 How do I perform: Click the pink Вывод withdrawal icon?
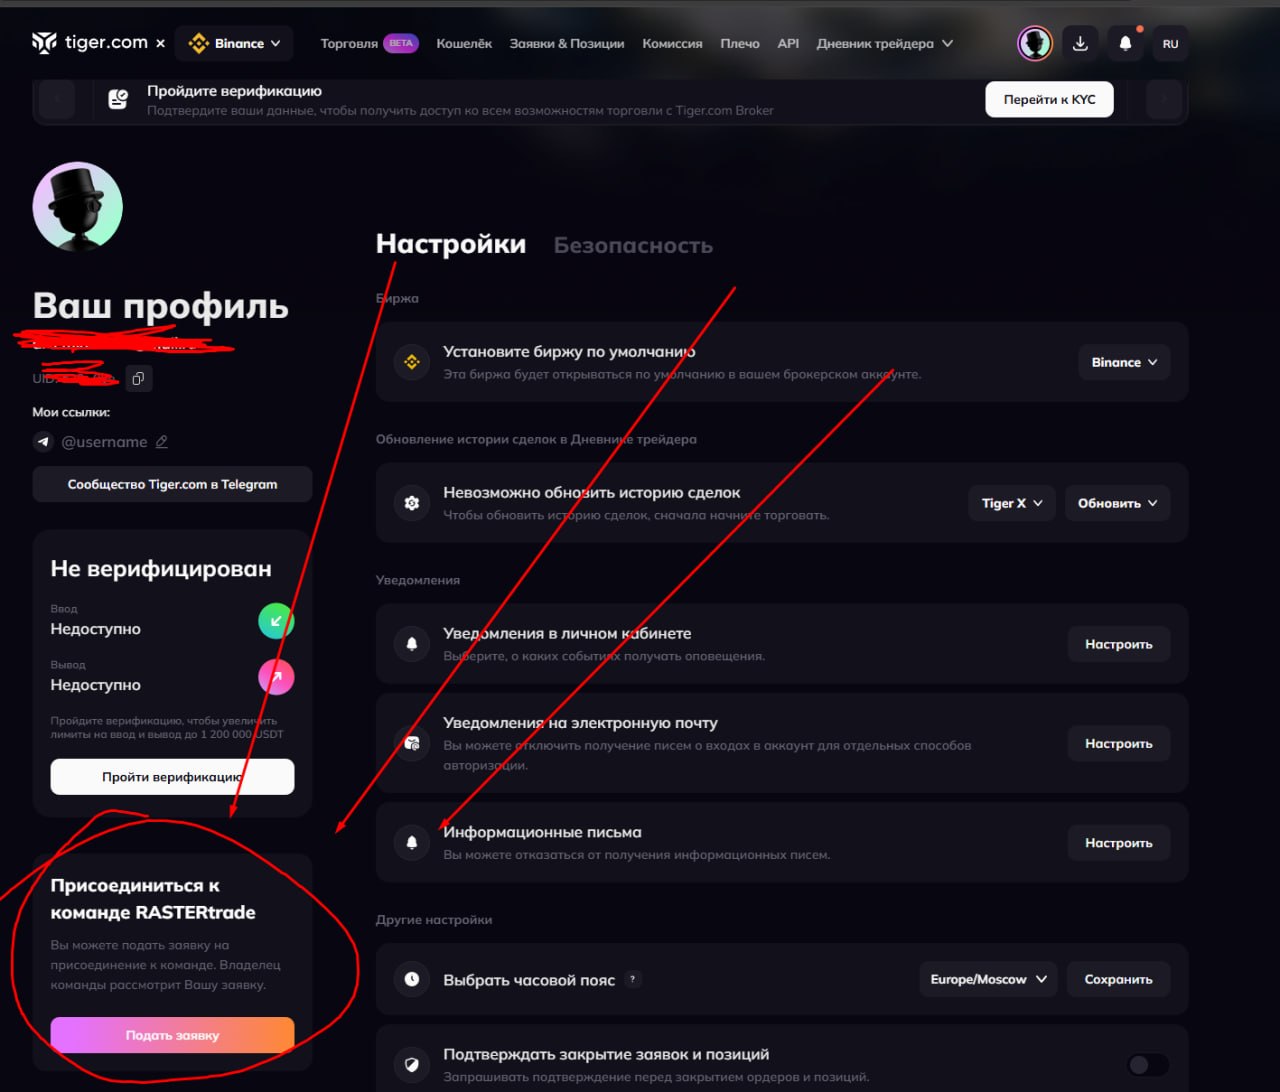tap(276, 677)
